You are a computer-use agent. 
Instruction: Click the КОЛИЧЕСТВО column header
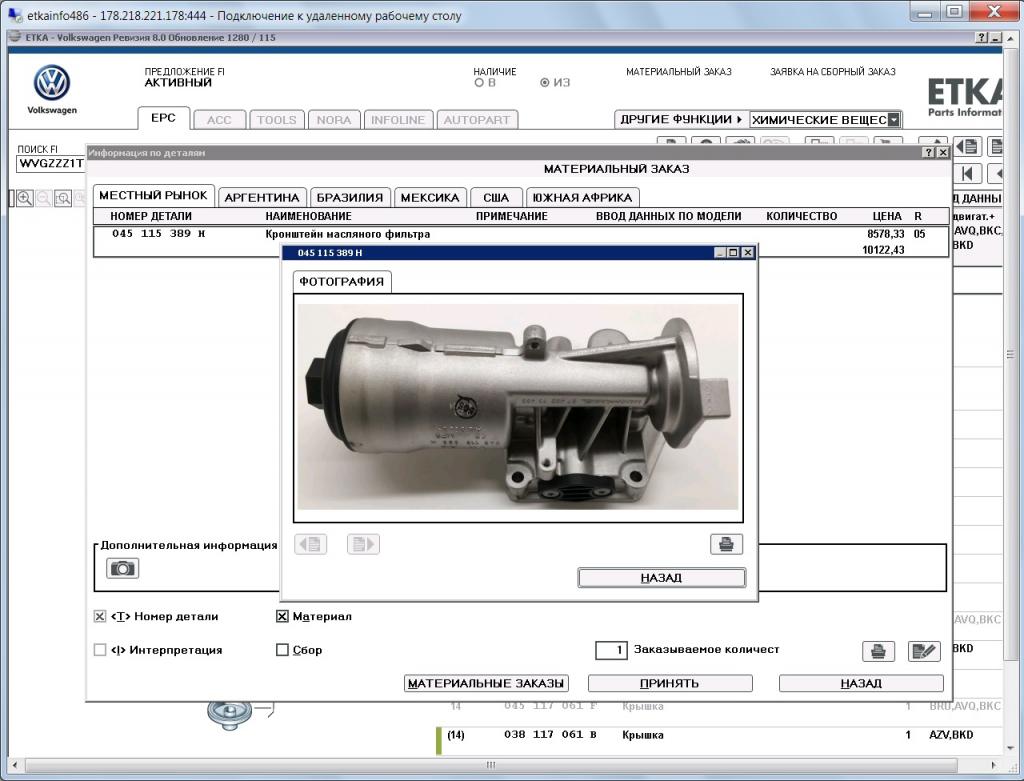pyautogui.click(x=801, y=216)
